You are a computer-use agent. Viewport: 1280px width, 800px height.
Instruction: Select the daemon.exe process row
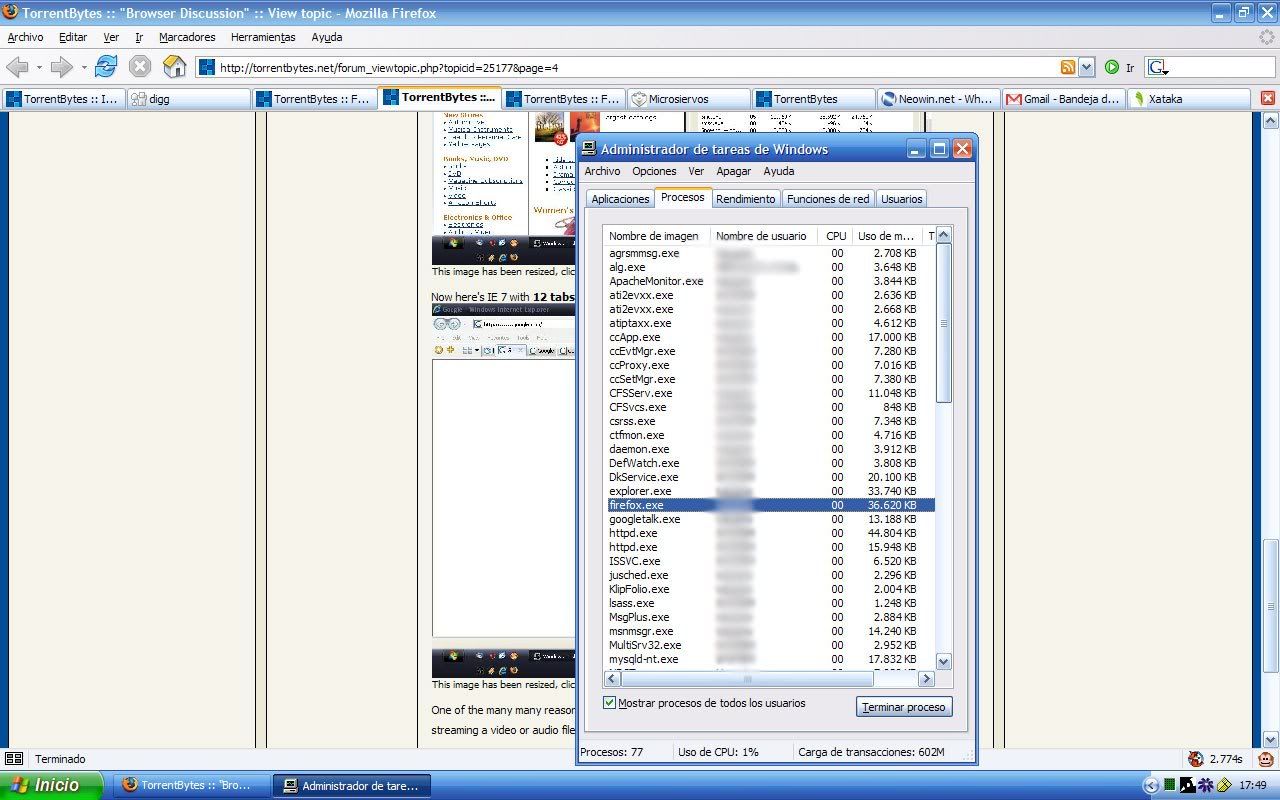pyautogui.click(x=770, y=449)
